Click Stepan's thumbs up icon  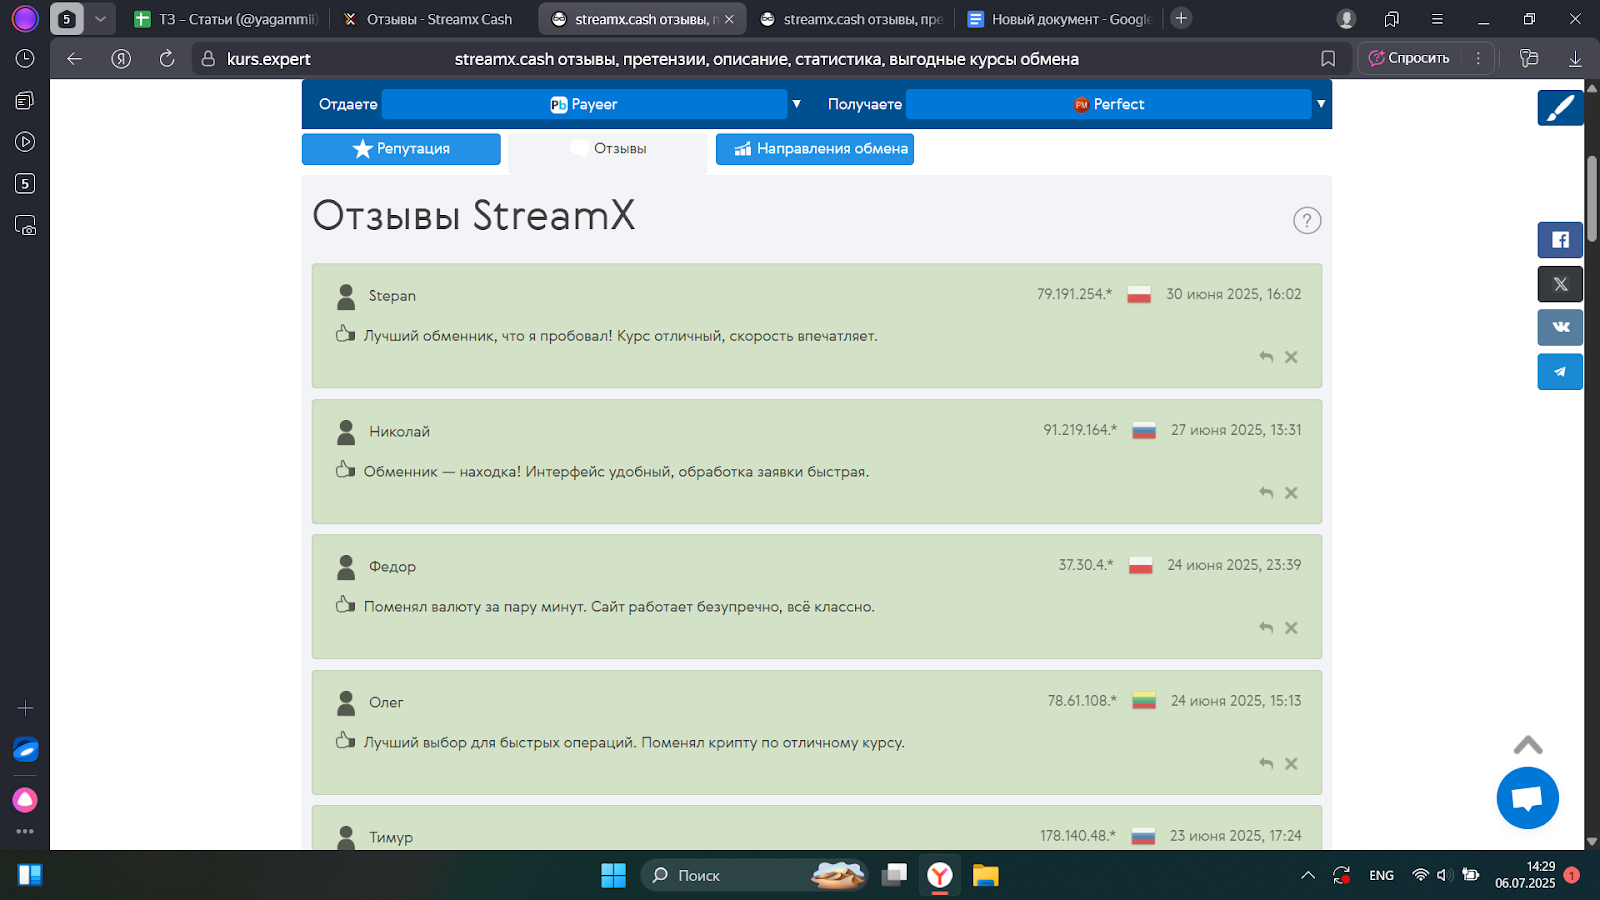pos(345,334)
